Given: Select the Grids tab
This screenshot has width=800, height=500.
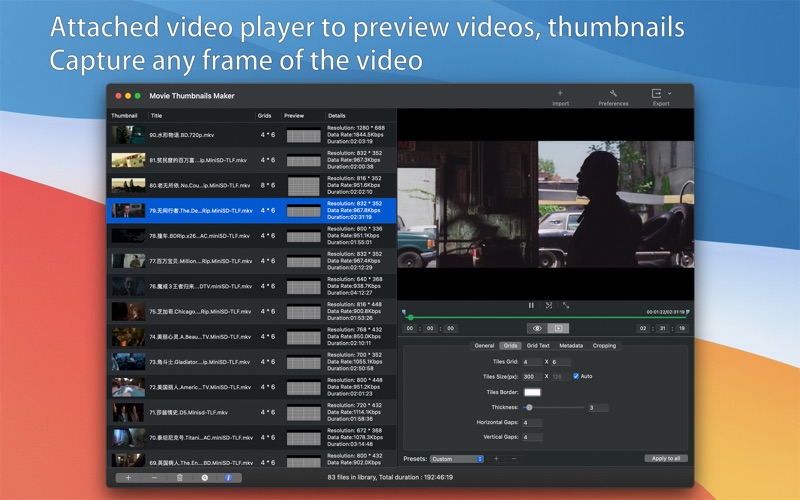Looking at the screenshot, I should pos(510,345).
